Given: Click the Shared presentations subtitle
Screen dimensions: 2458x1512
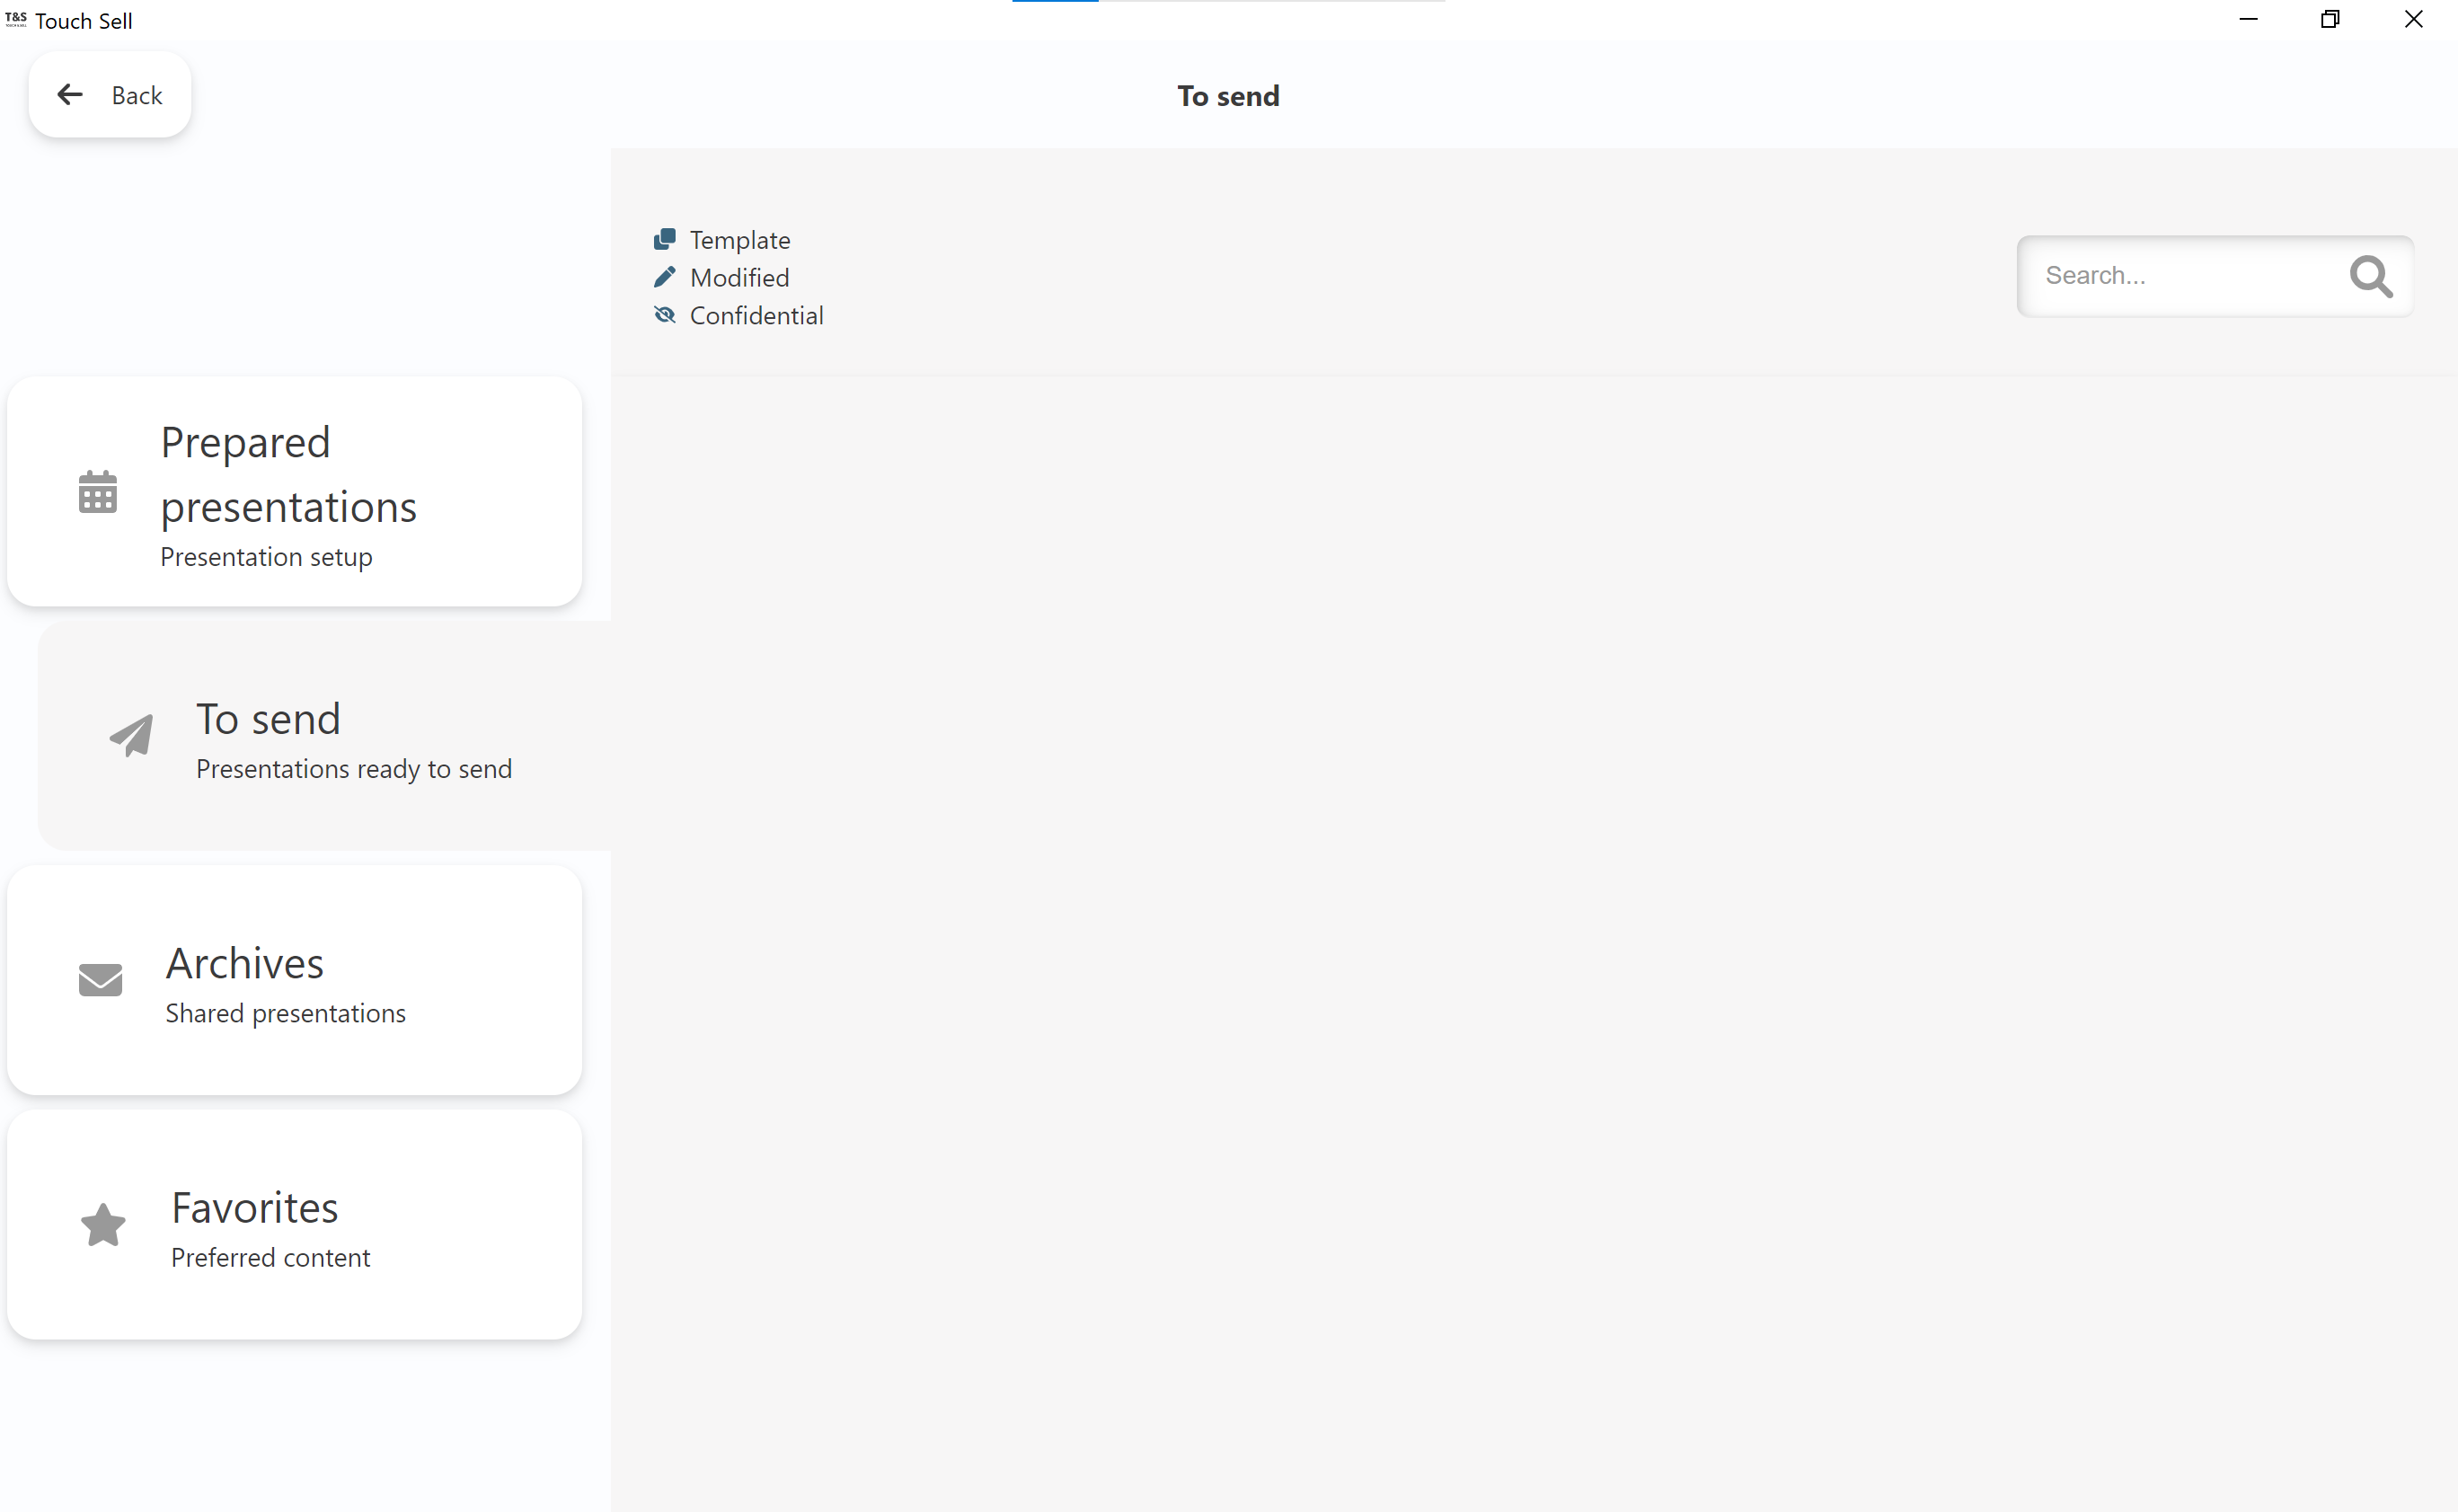Looking at the screenshot, I should pos(286,1014).
